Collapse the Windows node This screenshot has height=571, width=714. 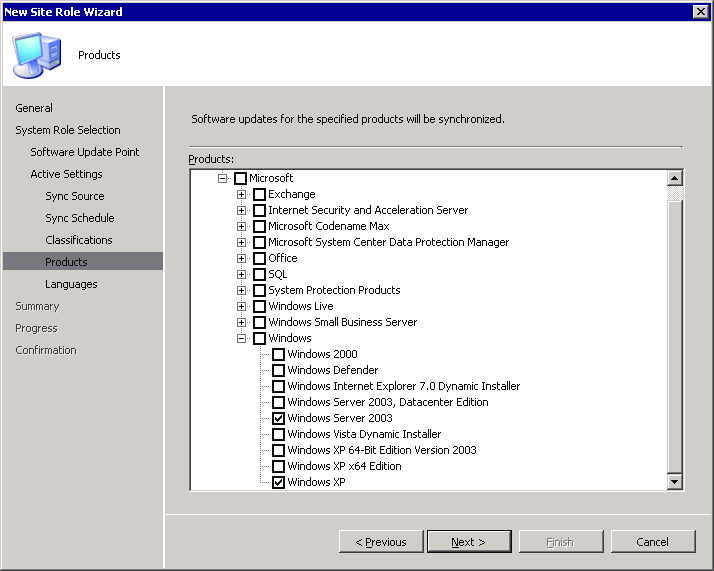pos(241,338)
